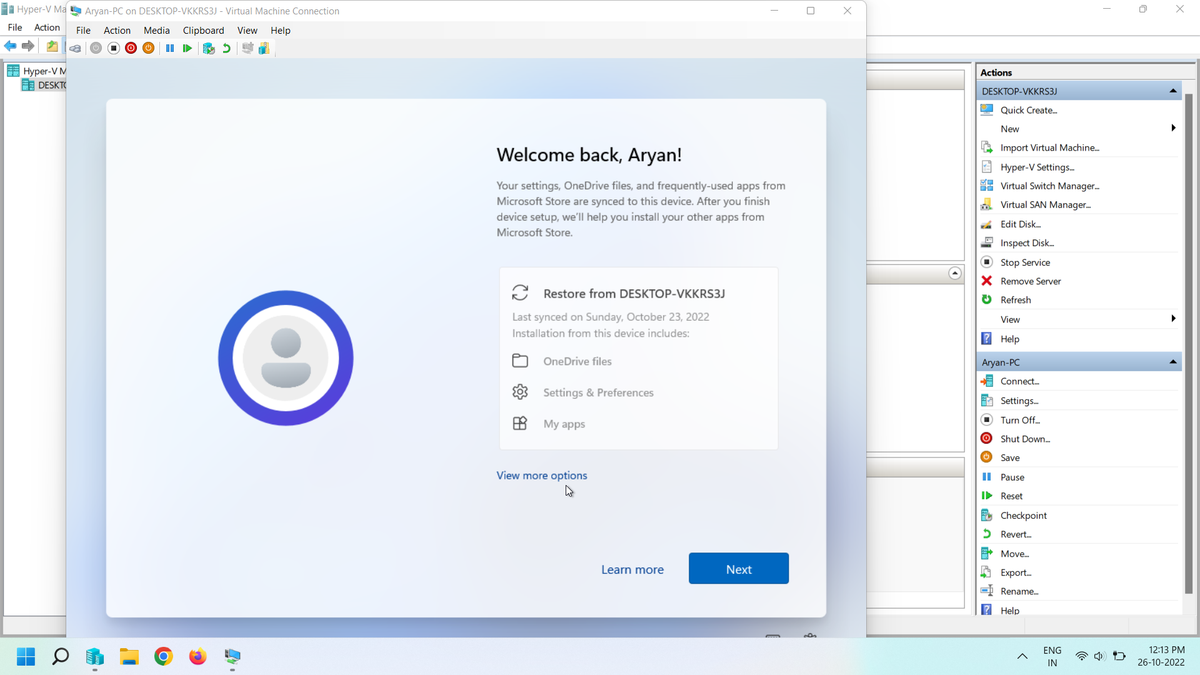Click the volume speaker tray icon
Image resolution: width=1200 pixels, height=675 pixels.
tap(1099, 656)
